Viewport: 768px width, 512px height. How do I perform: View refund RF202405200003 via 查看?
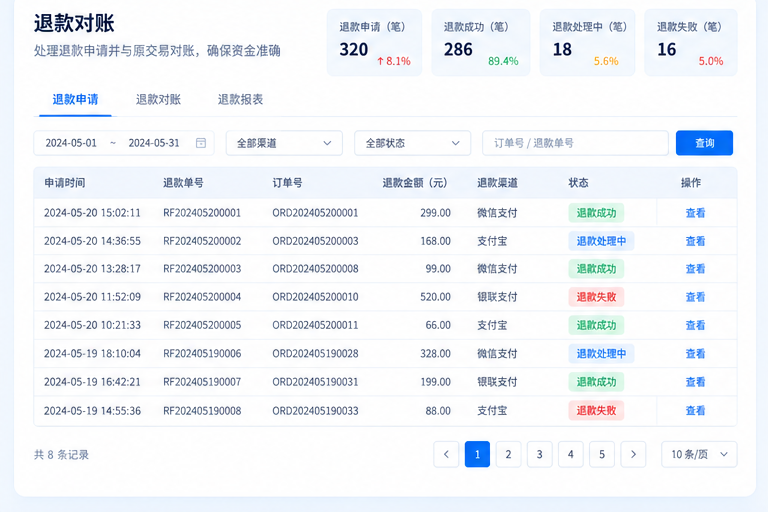pos(695,269)
